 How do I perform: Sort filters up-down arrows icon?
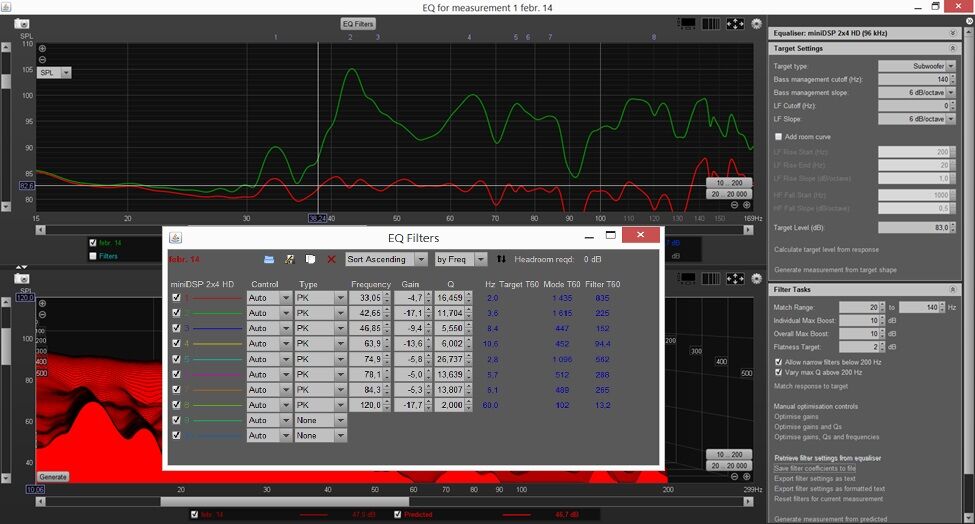501,259
